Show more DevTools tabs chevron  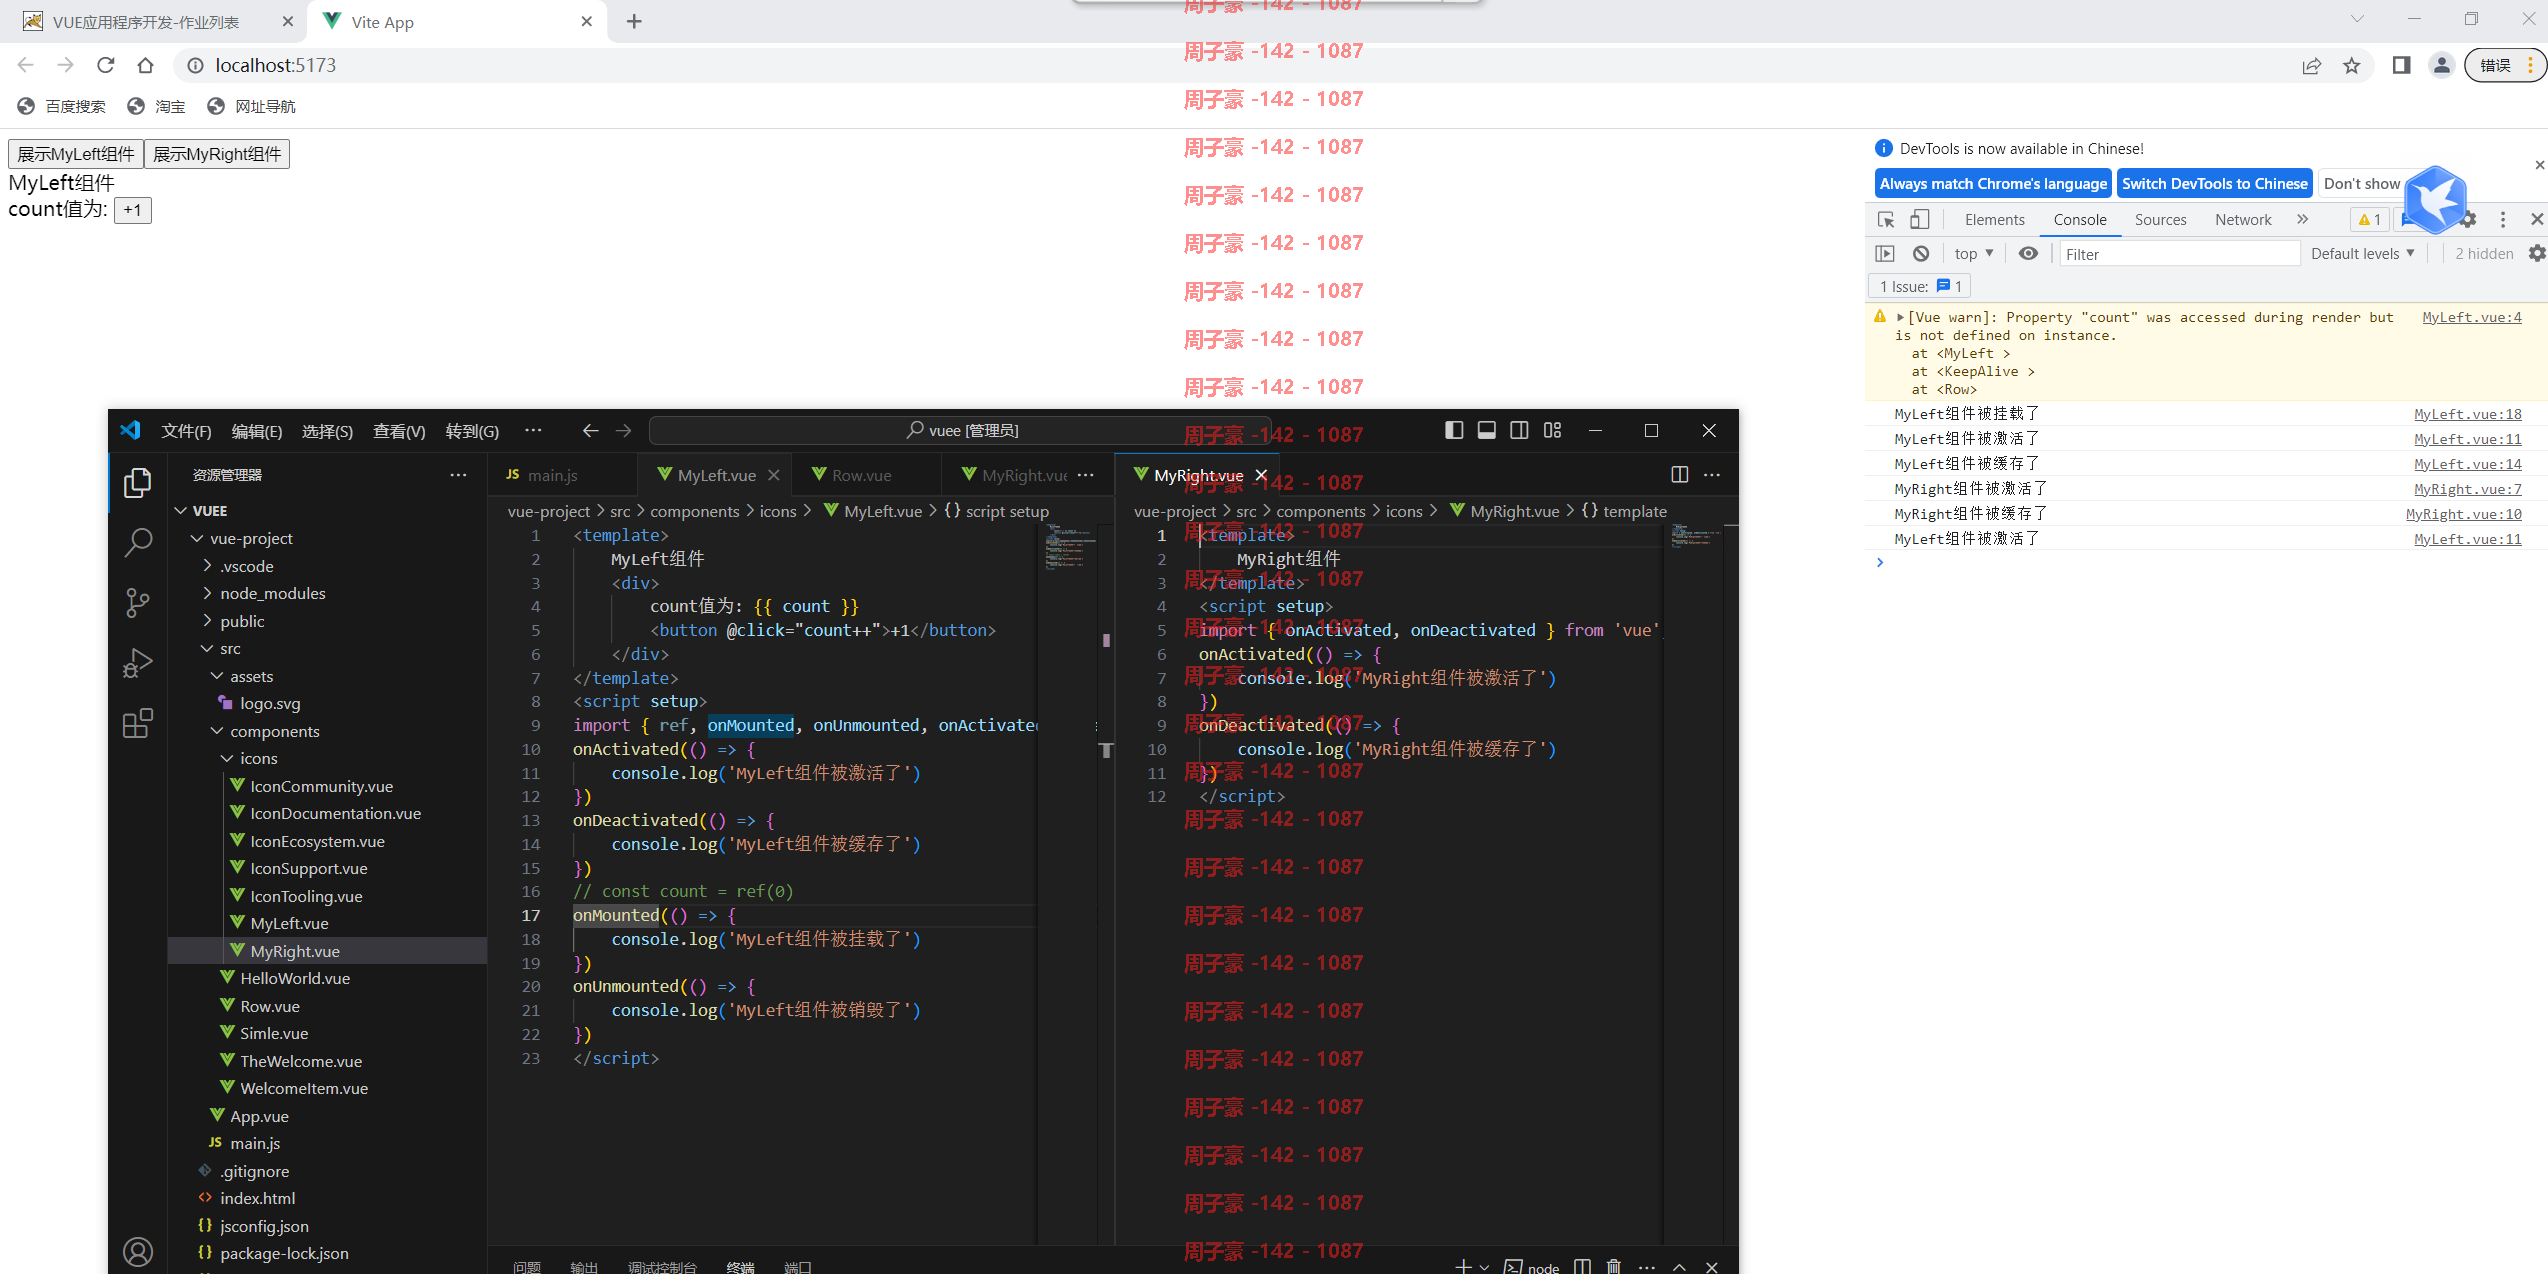coord(2303,220)
